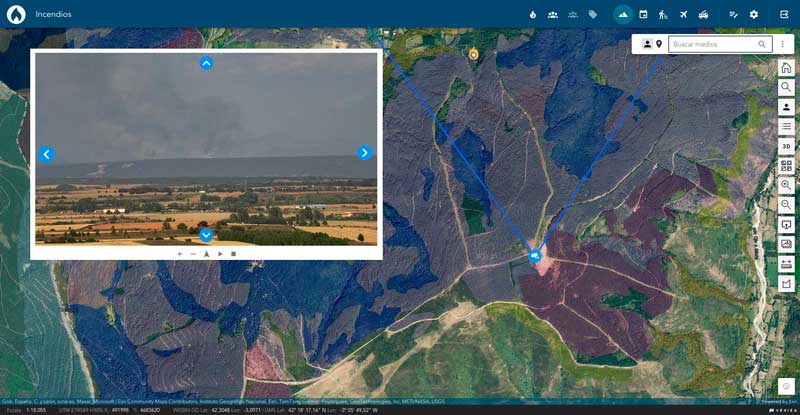This screenshot has height=415, width=800.
Task: Open the airplane aerial resources icon
Action: (x=684, y=14)
